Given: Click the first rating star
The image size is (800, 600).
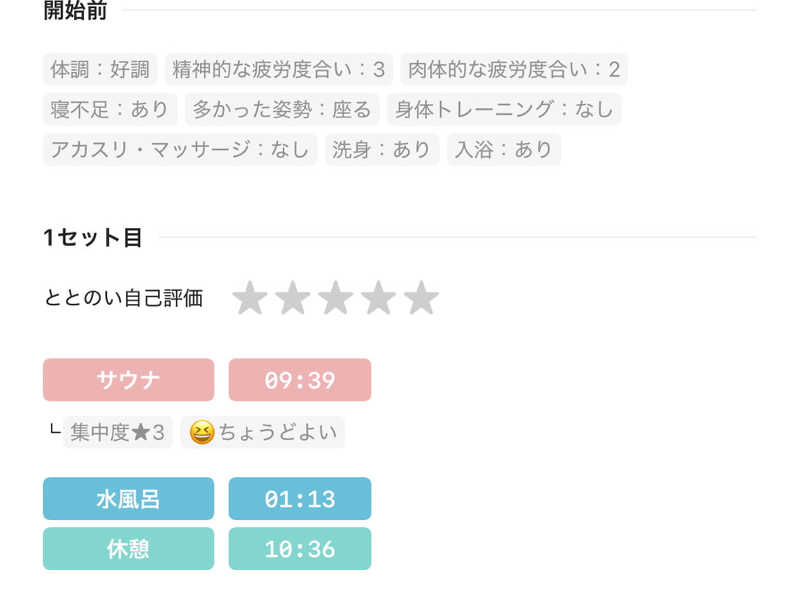Looking at the screenshot, I should [249, 298].
